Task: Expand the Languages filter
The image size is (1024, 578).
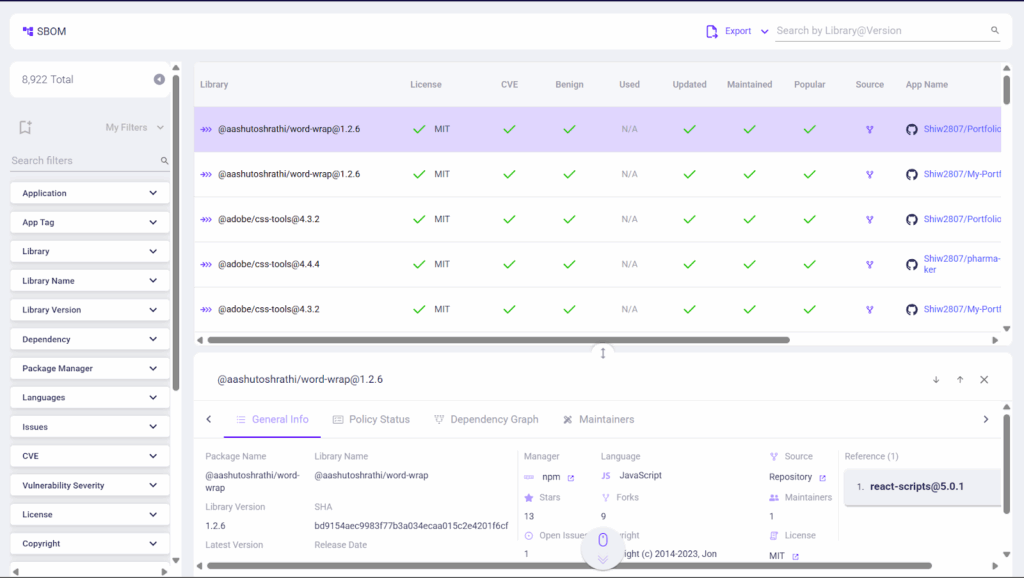Action: 89,397
